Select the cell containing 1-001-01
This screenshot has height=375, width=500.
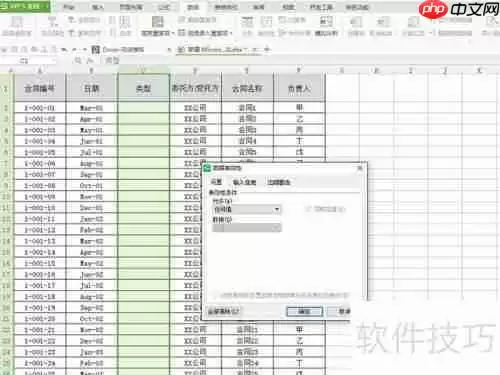[x=40, y=108]
